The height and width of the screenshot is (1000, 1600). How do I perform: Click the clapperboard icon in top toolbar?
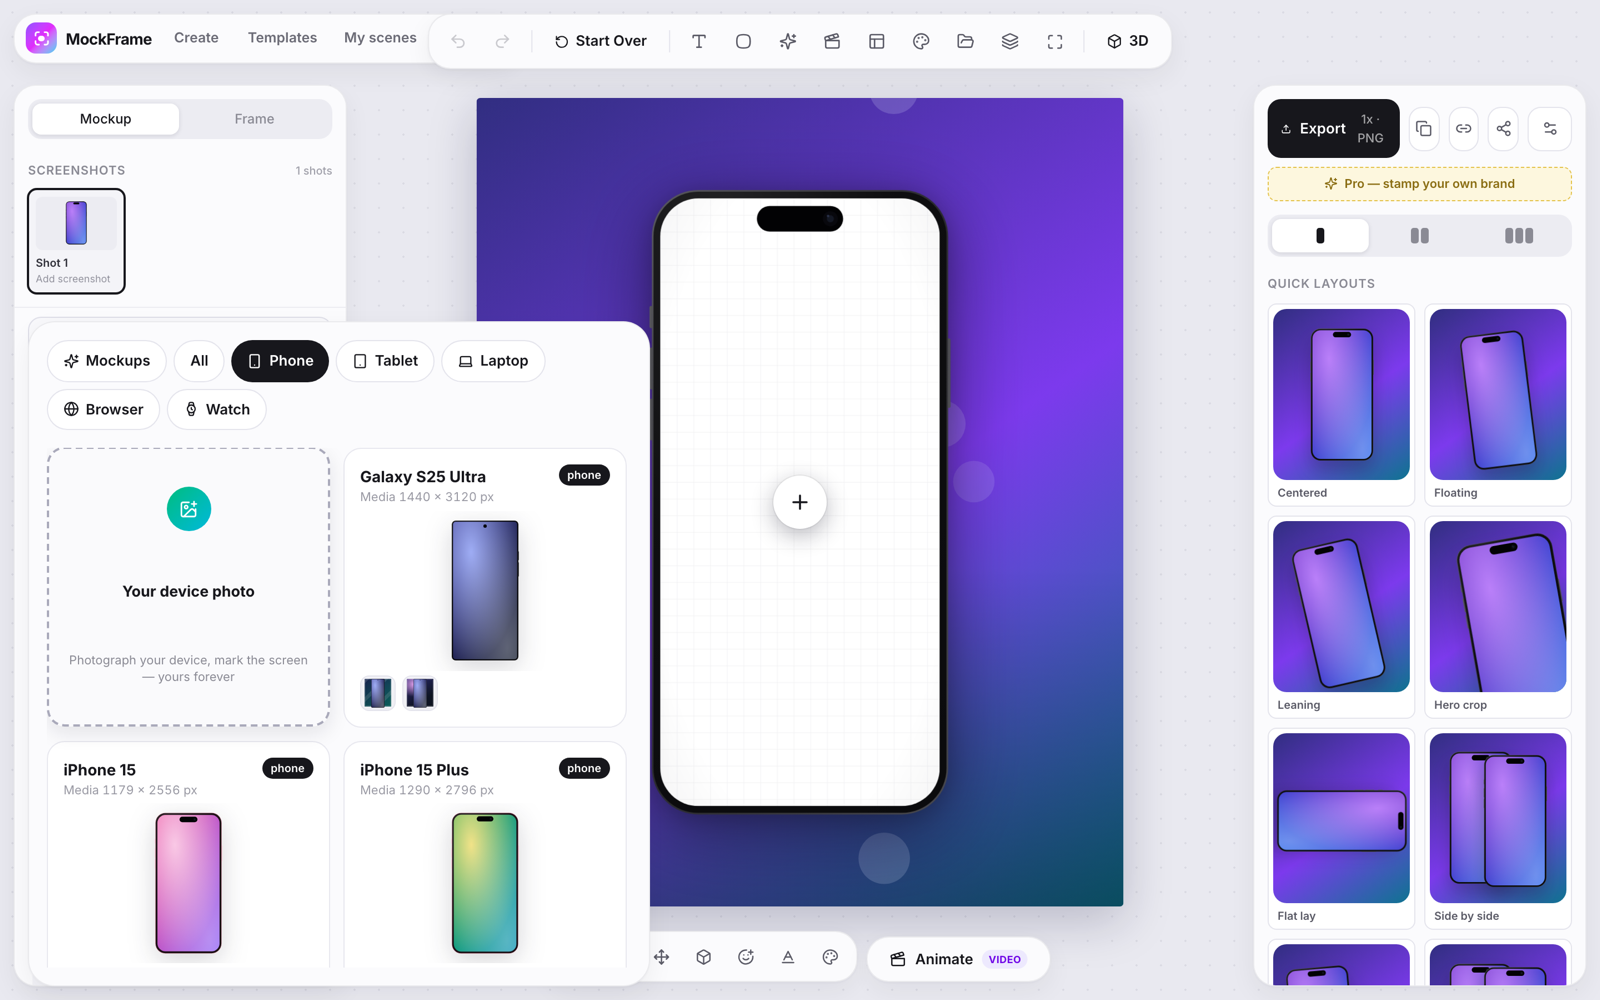(832, 41)
